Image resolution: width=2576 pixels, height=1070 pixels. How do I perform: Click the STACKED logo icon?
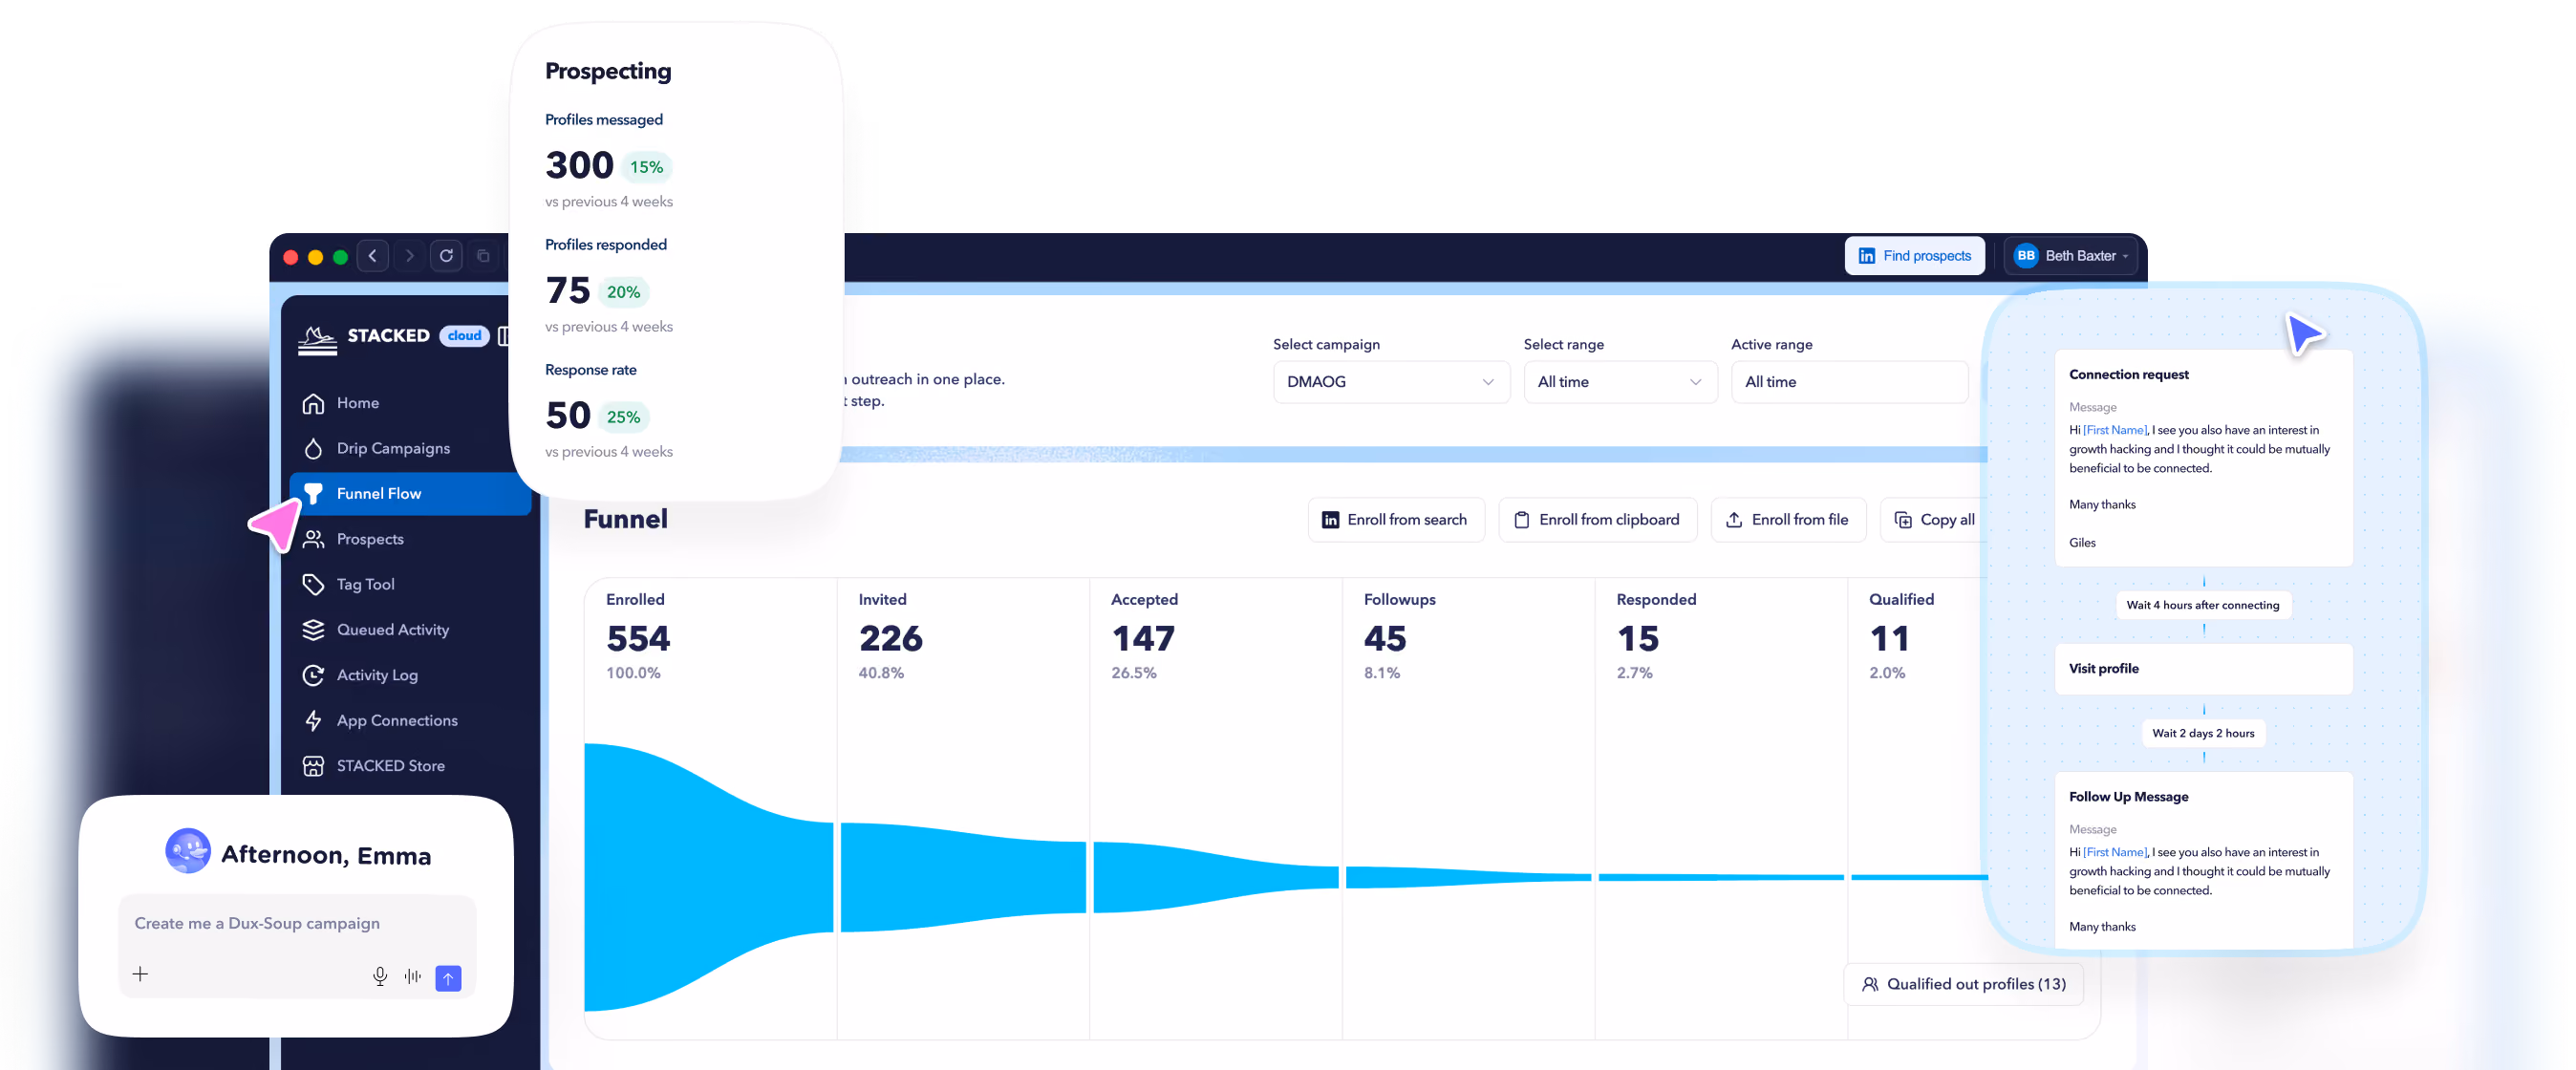(x=318, y=339)
